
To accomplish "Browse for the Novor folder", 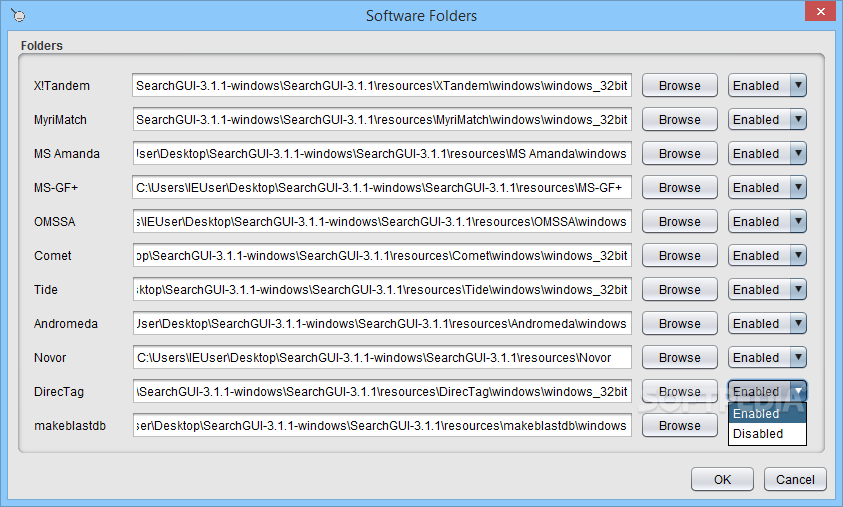I will click(680, 358).
